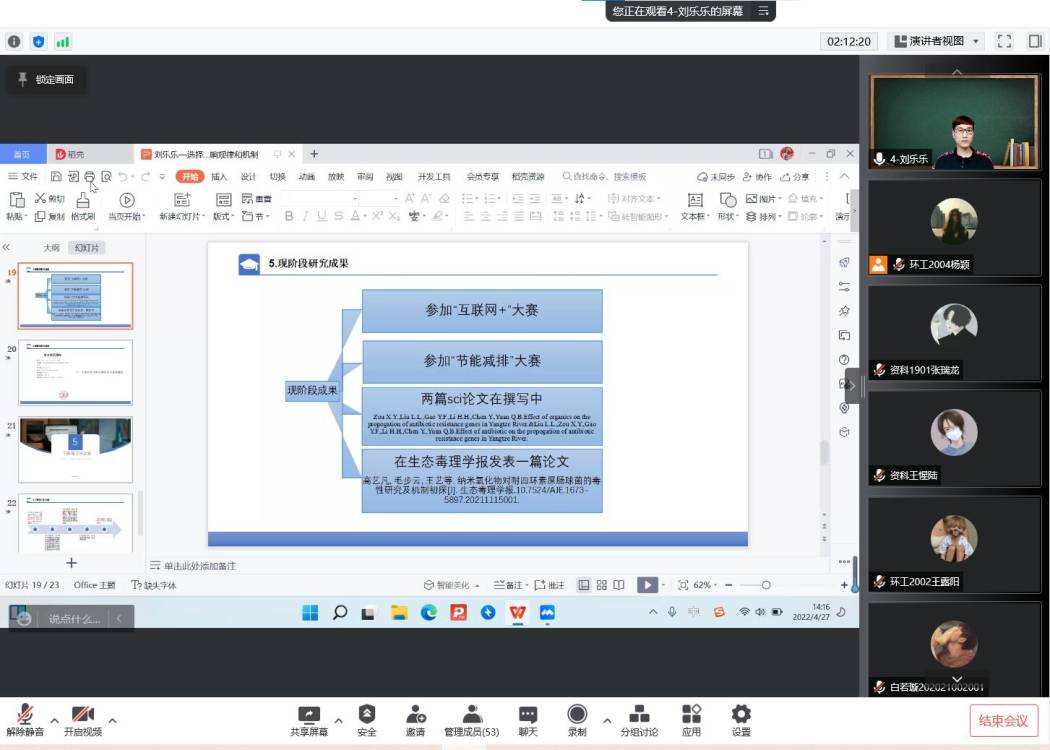Click the 共享屏幕 share screen icon
This screenshot has width=1050, height=750.
309,720
